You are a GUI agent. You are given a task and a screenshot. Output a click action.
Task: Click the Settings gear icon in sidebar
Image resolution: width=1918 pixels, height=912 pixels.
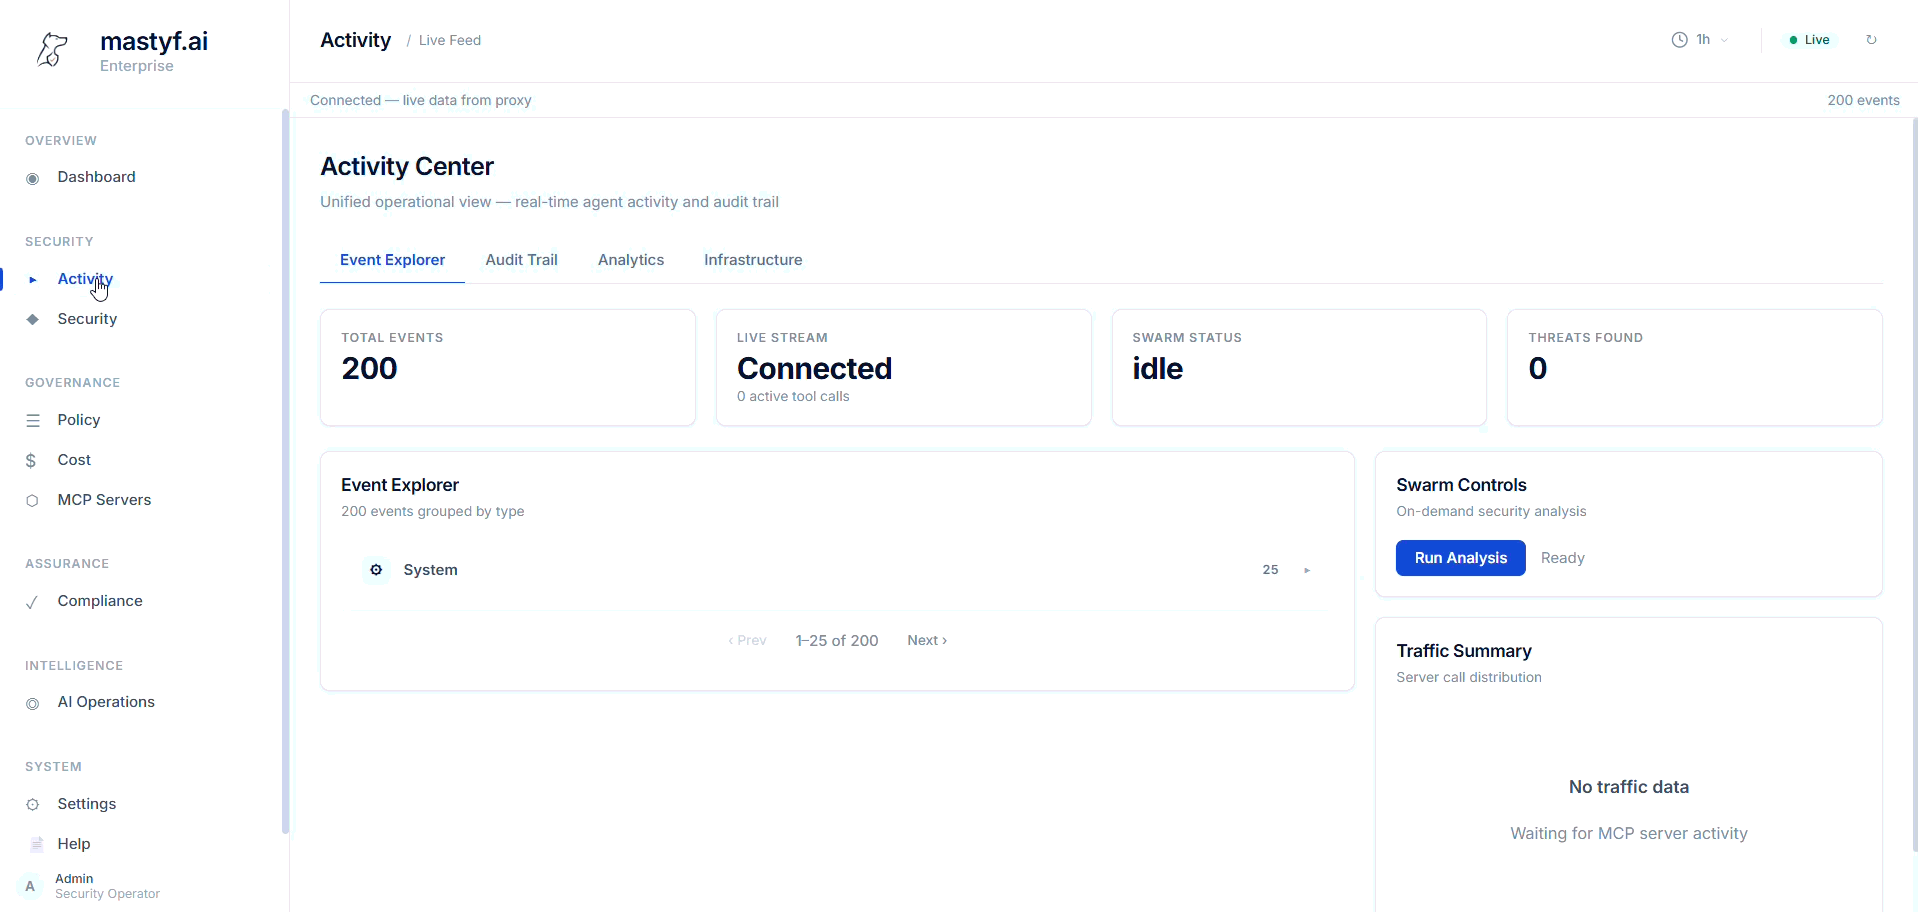tap(33, 805)
